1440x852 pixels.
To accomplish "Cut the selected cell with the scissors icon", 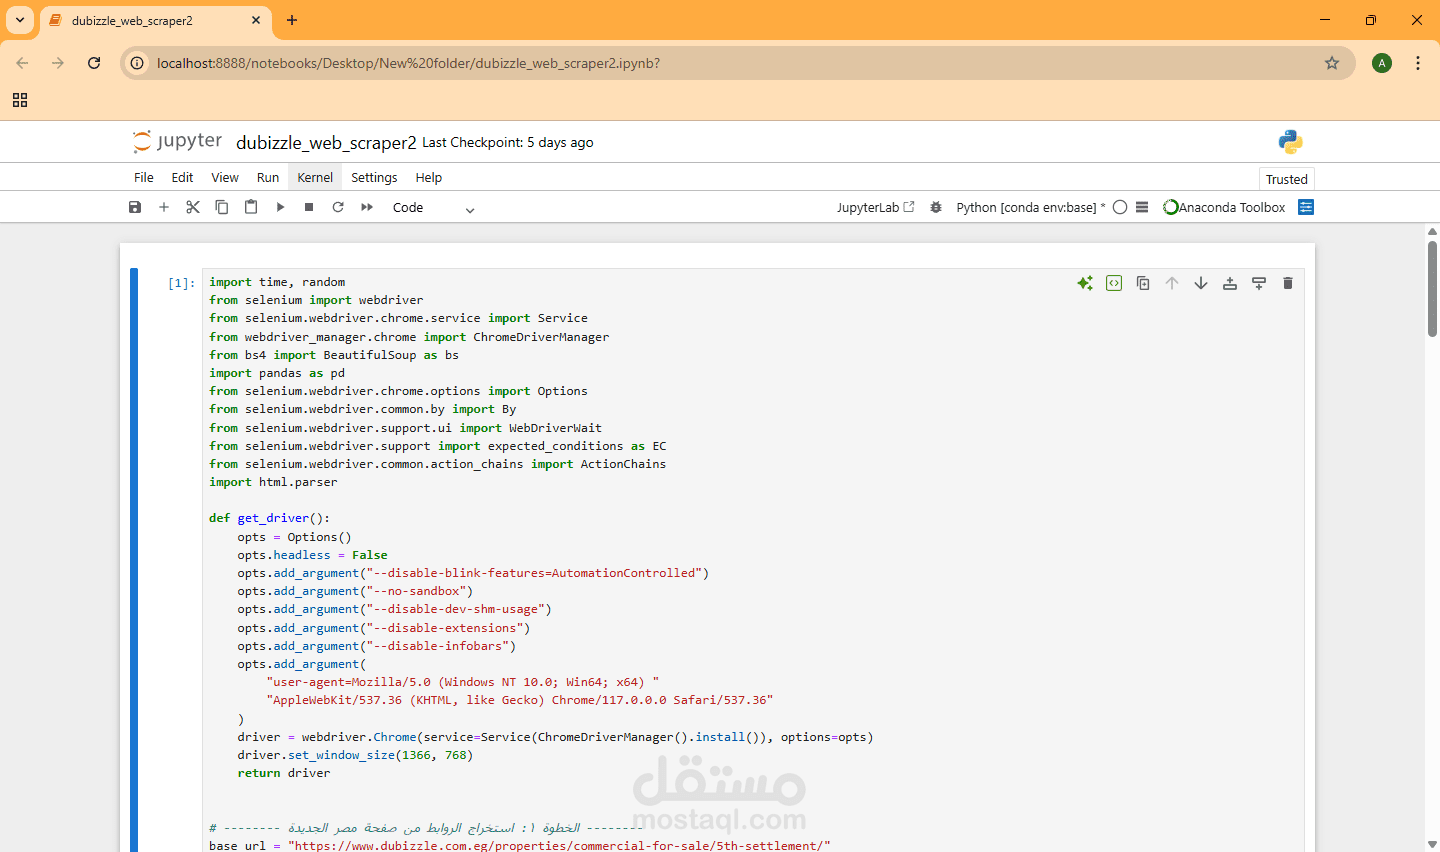I will point(193,207).
